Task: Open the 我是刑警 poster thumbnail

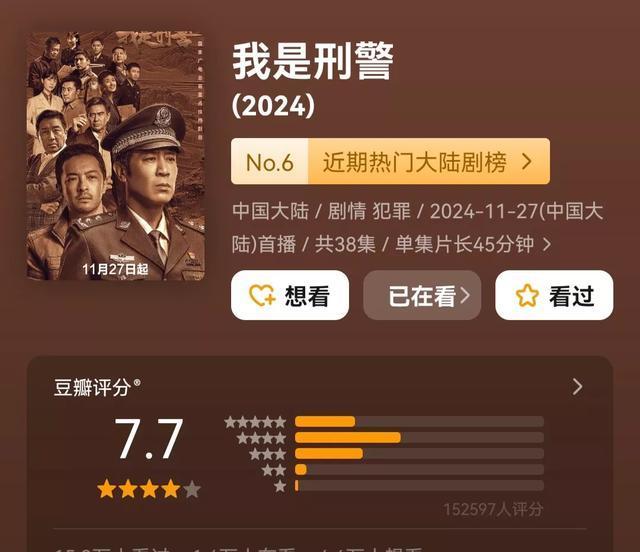Action: (116, 156)
